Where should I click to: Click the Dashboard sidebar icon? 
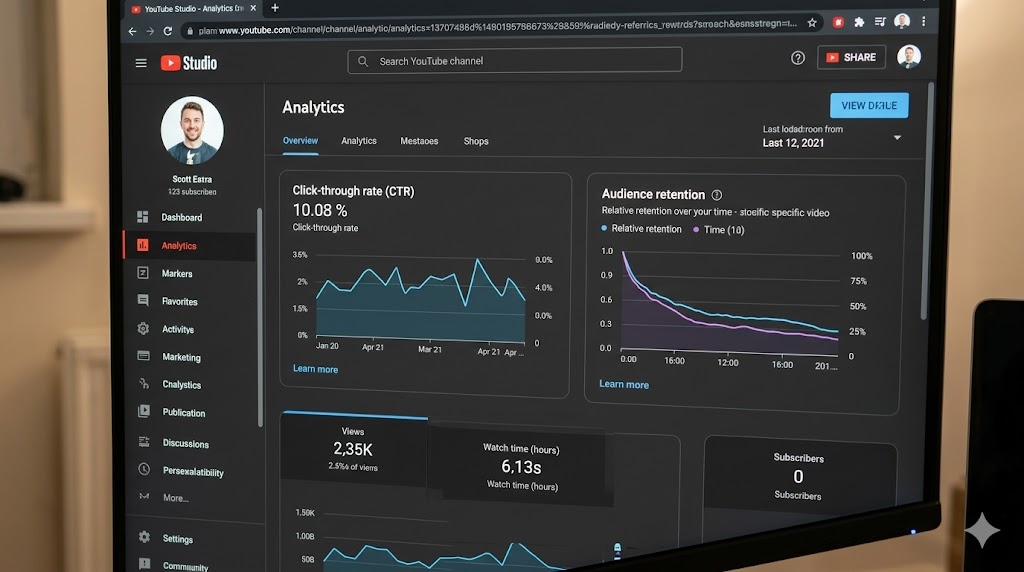[142, 217]
